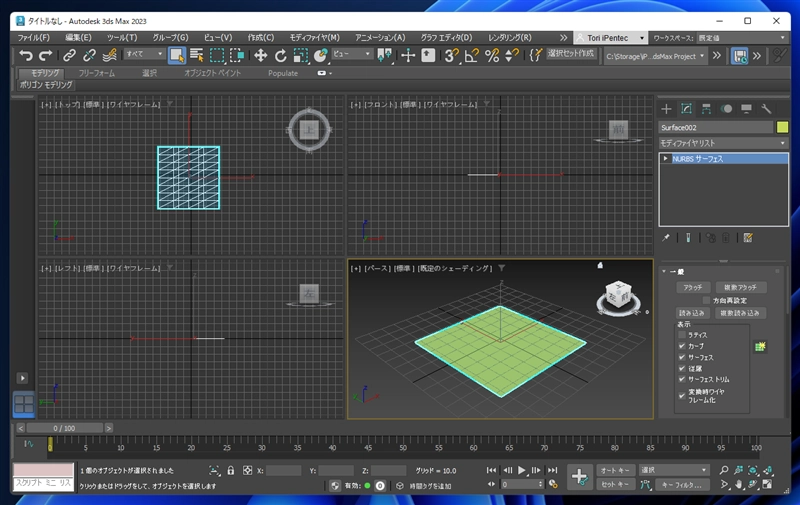Viewport: 800px width, 505px height.
Task: Open the ビュー reference coordinate dropdown
Action: point(352,54)
